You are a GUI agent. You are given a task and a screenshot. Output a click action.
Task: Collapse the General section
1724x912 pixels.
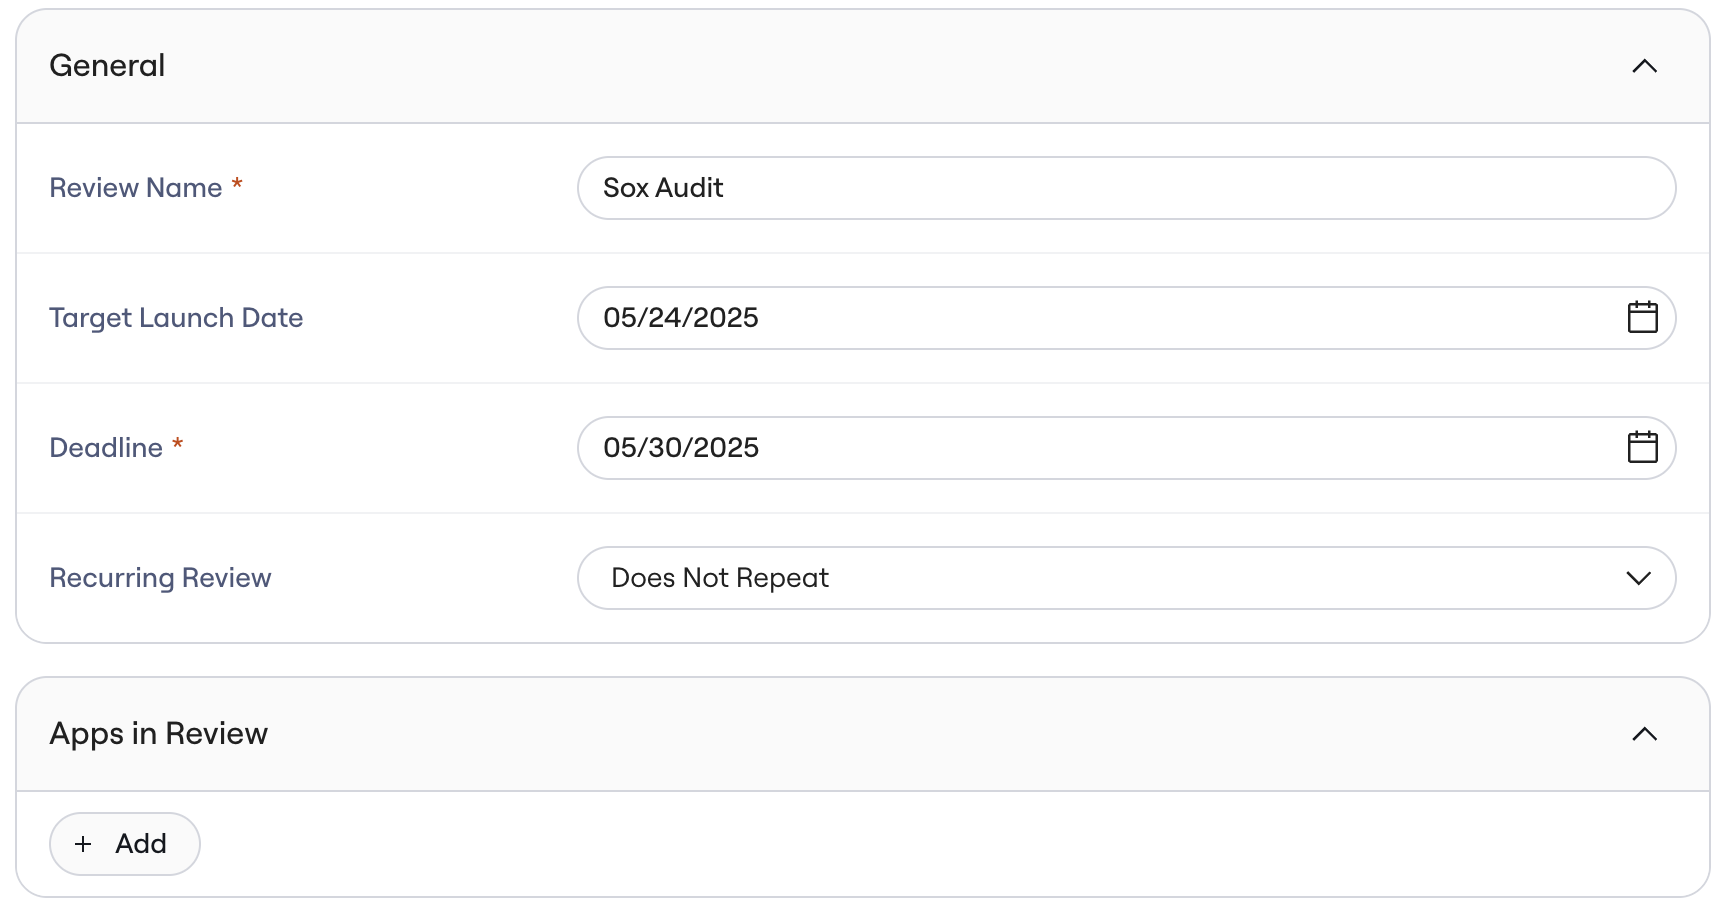click(x=1644, y=66)
